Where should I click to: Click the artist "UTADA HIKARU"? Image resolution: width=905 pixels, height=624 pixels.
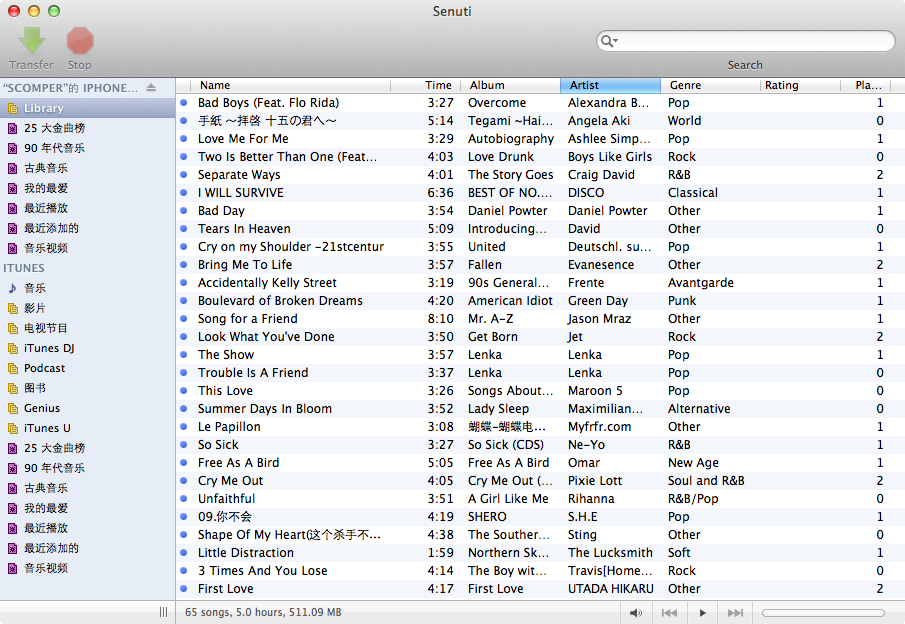tap(611, 589)
